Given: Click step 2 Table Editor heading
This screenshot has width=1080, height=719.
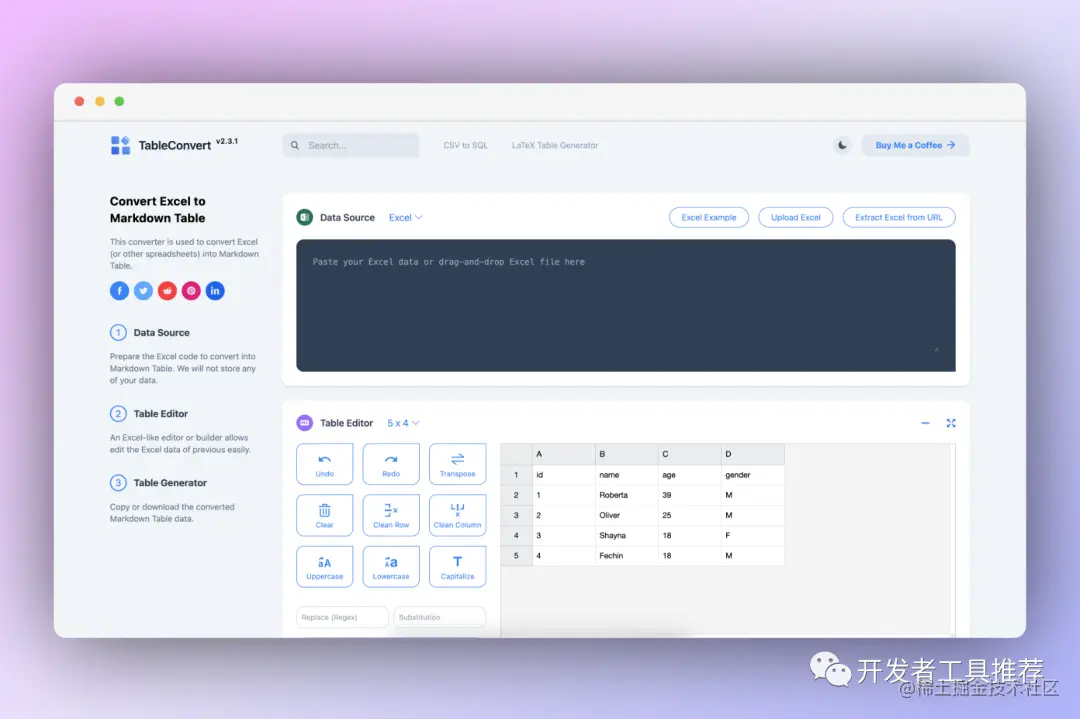Looking at the screenshot, I should click(160, 414).
